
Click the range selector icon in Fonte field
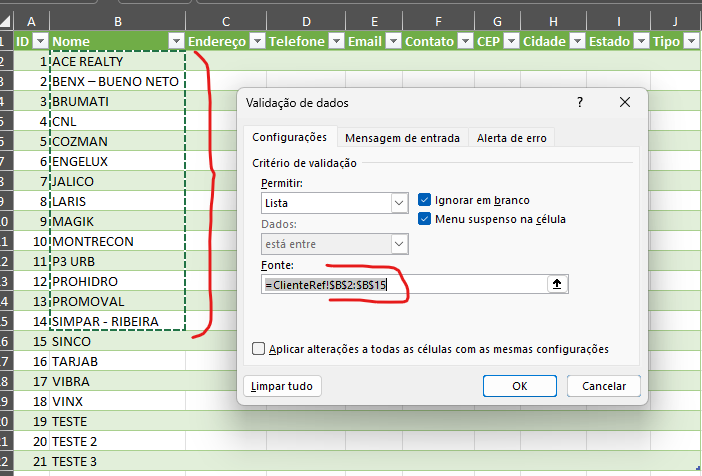pos(557,285)
